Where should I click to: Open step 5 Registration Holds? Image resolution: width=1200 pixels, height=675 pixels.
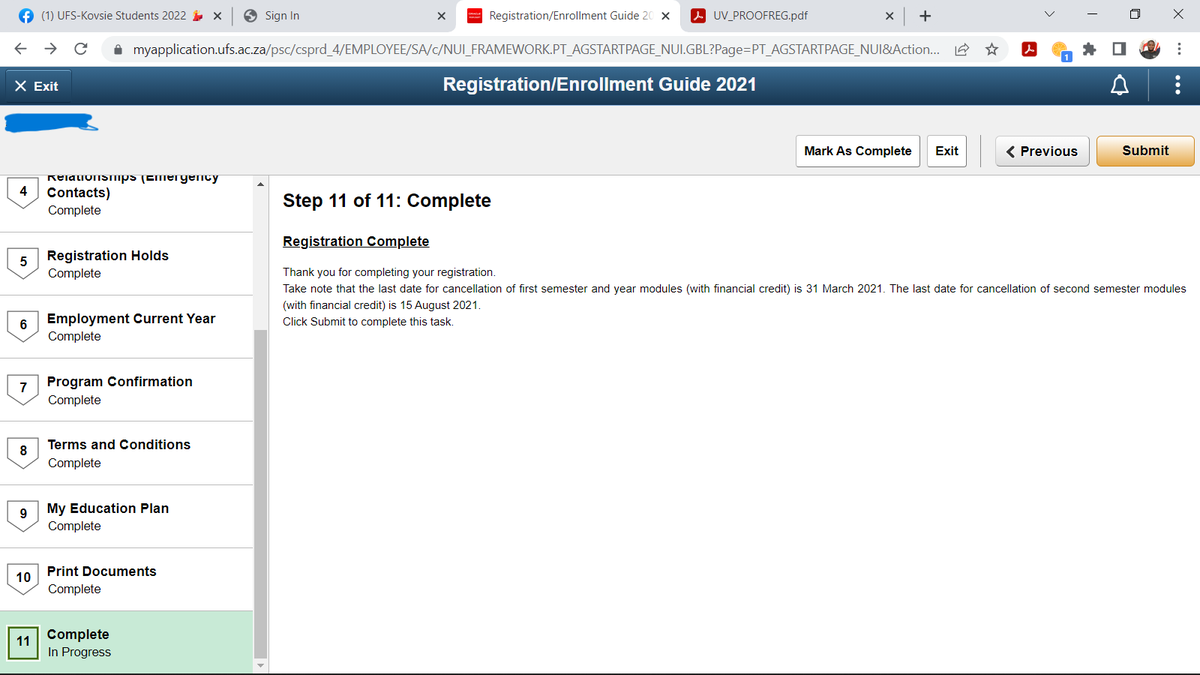[x=126, y=264]
